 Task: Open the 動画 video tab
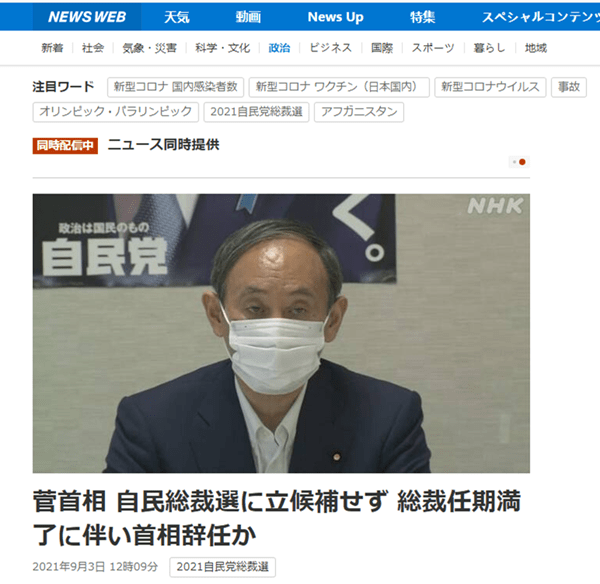click(x=248, y=17)
